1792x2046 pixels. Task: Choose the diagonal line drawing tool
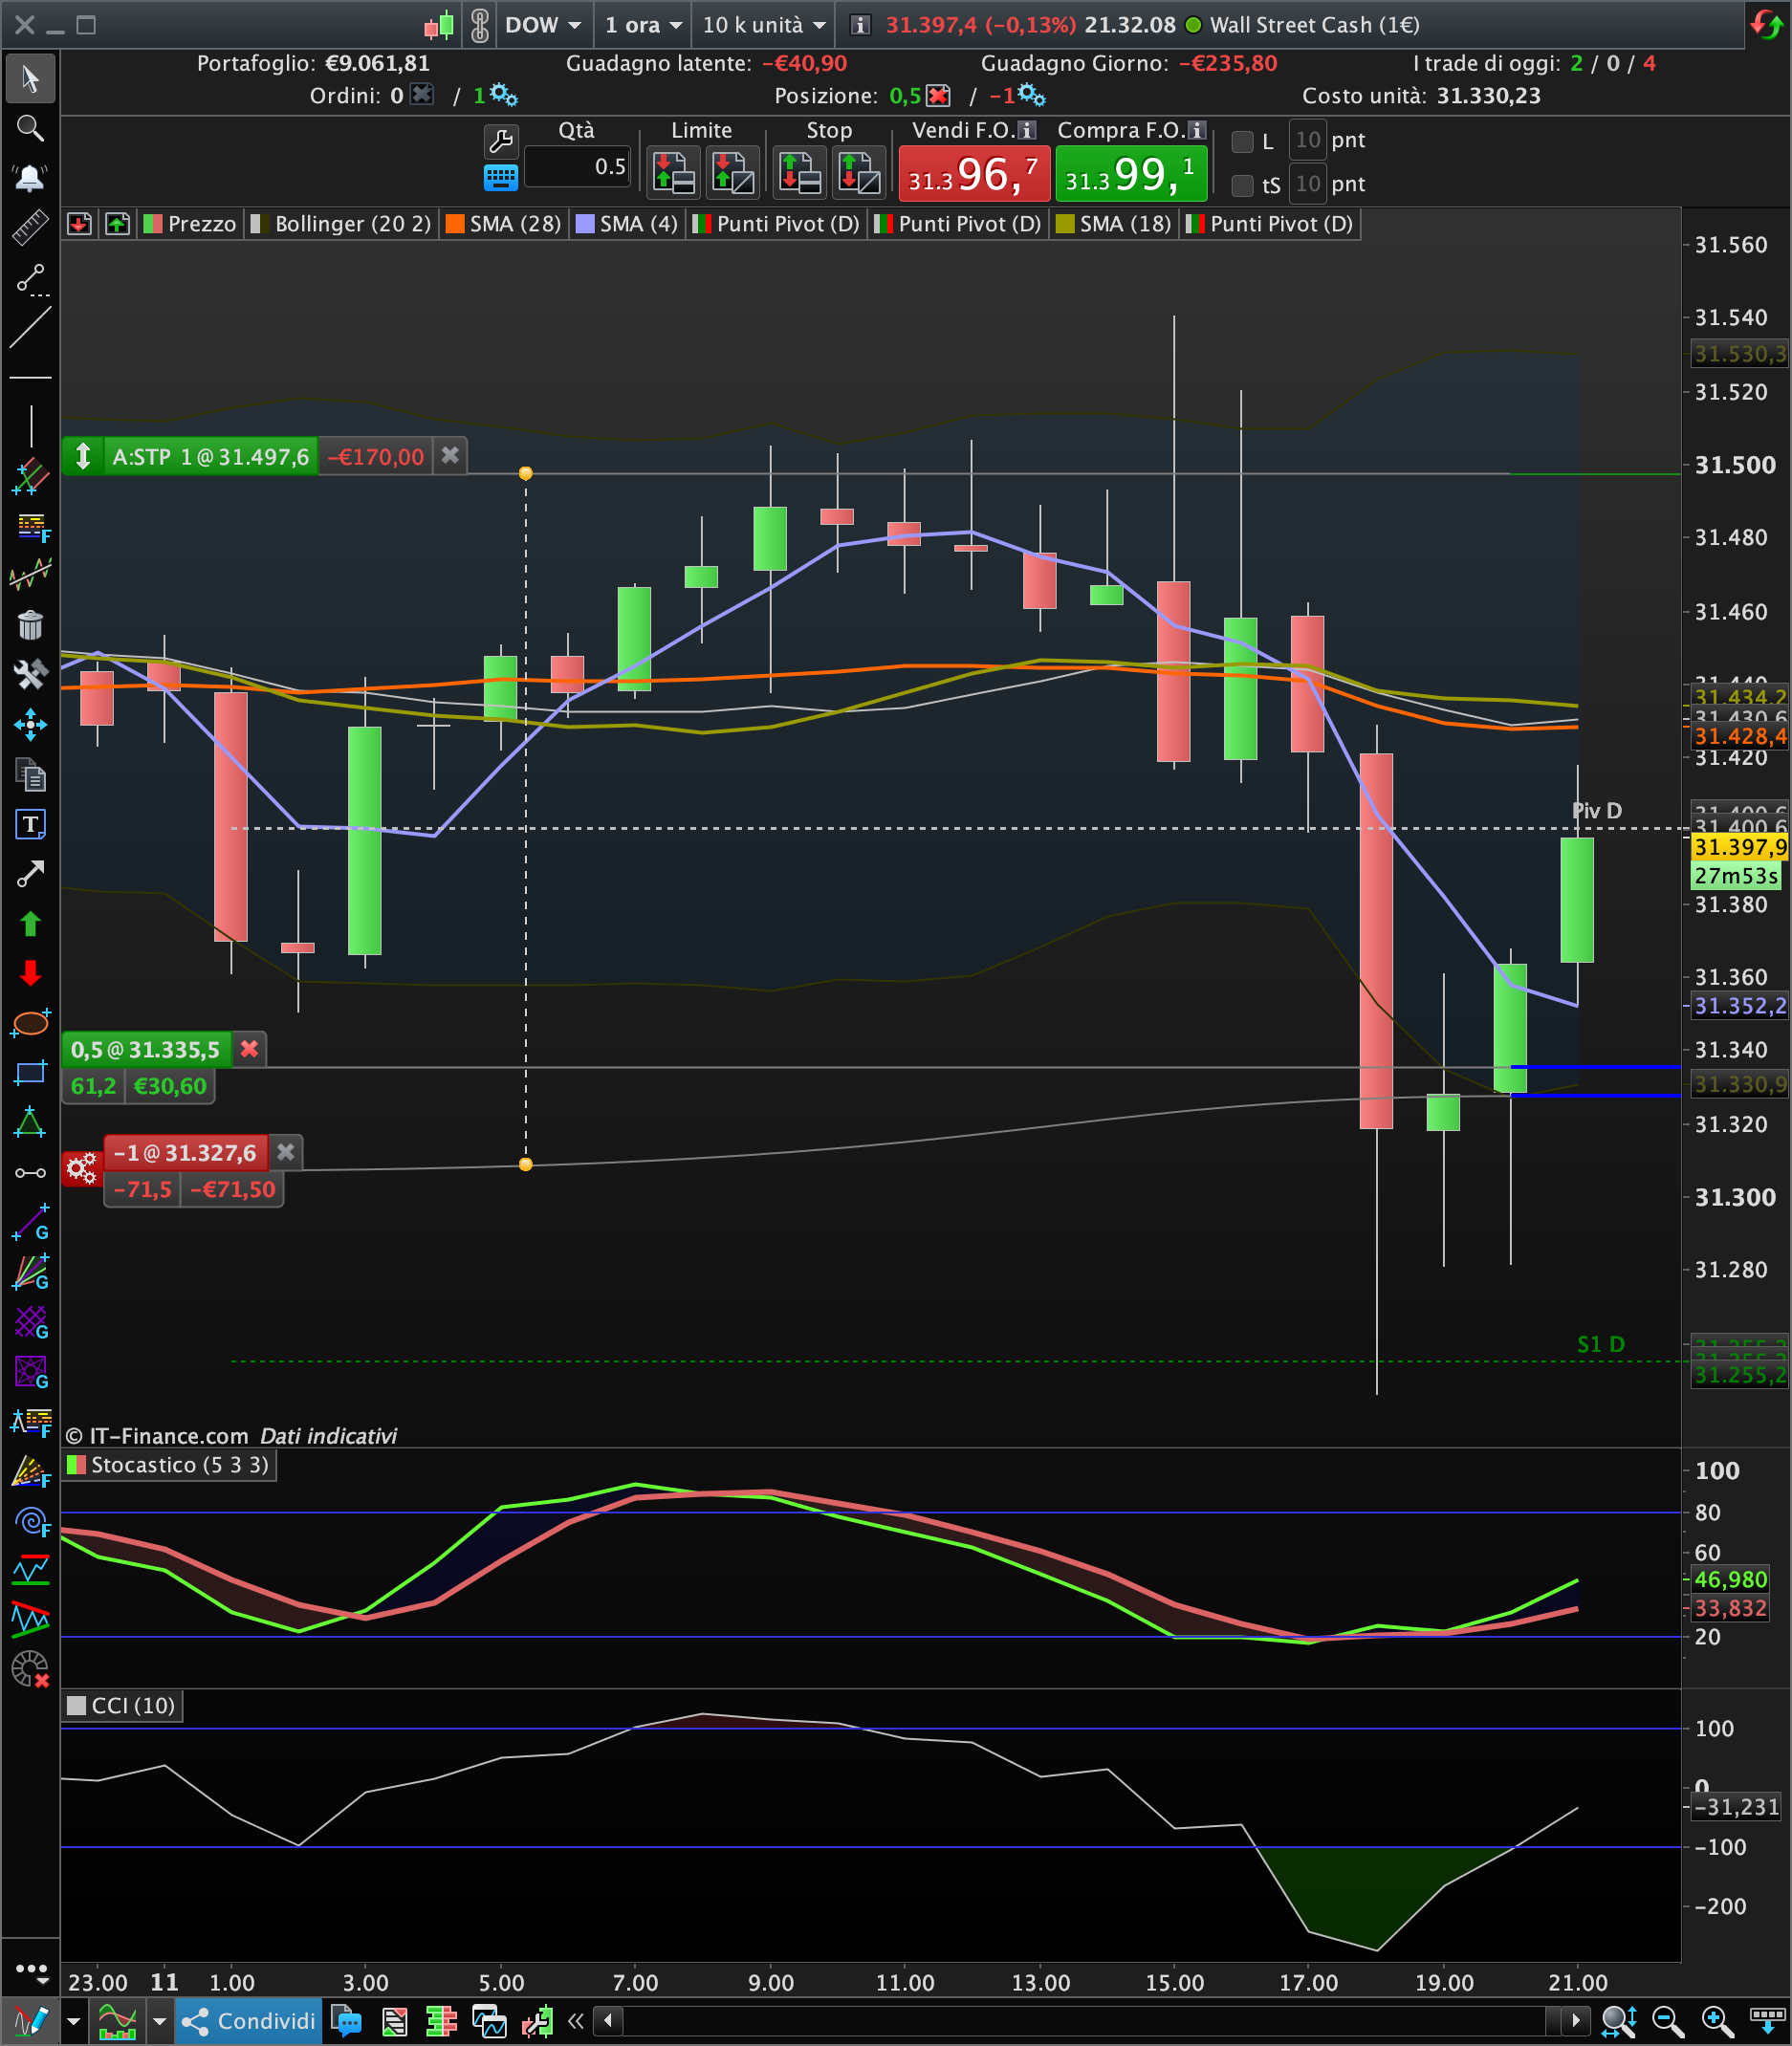point(30,328)
